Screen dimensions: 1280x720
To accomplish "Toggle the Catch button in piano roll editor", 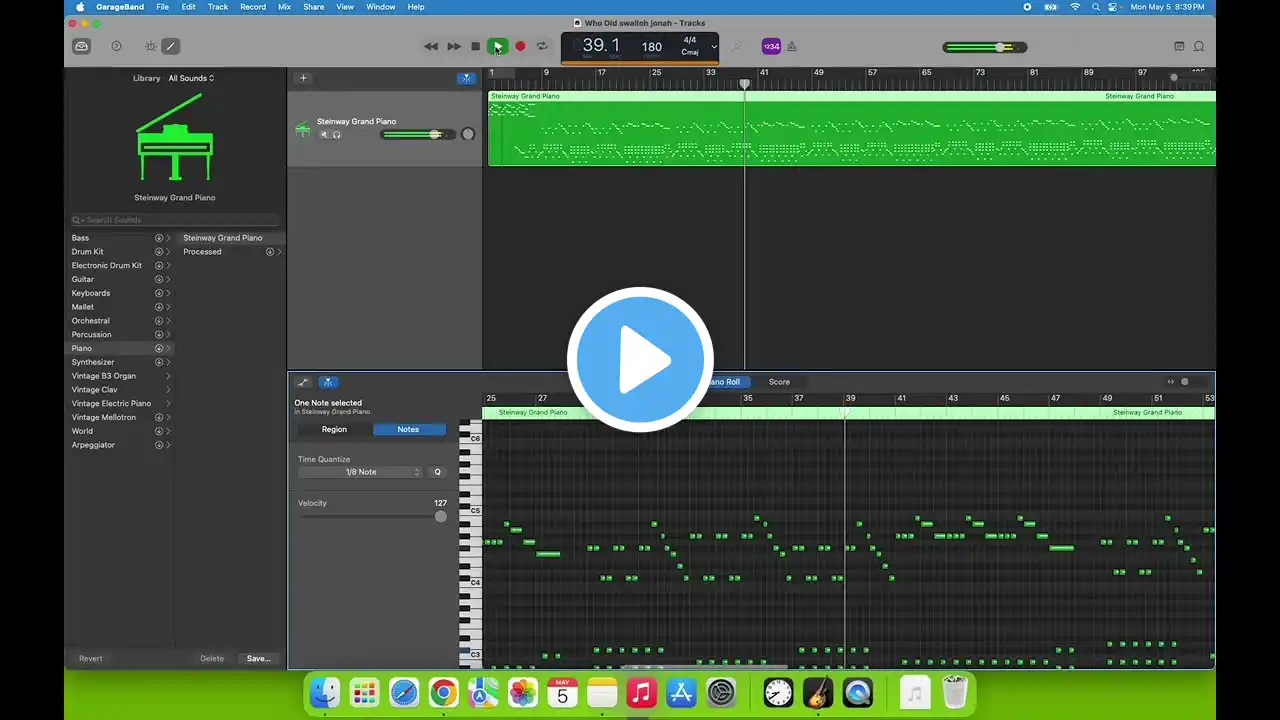I will (x=328, y=382).
